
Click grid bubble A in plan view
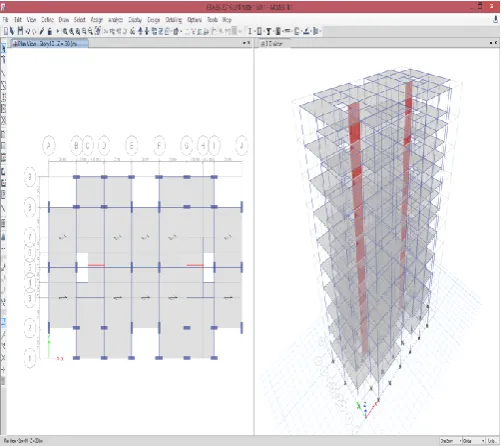click(49, 146)
